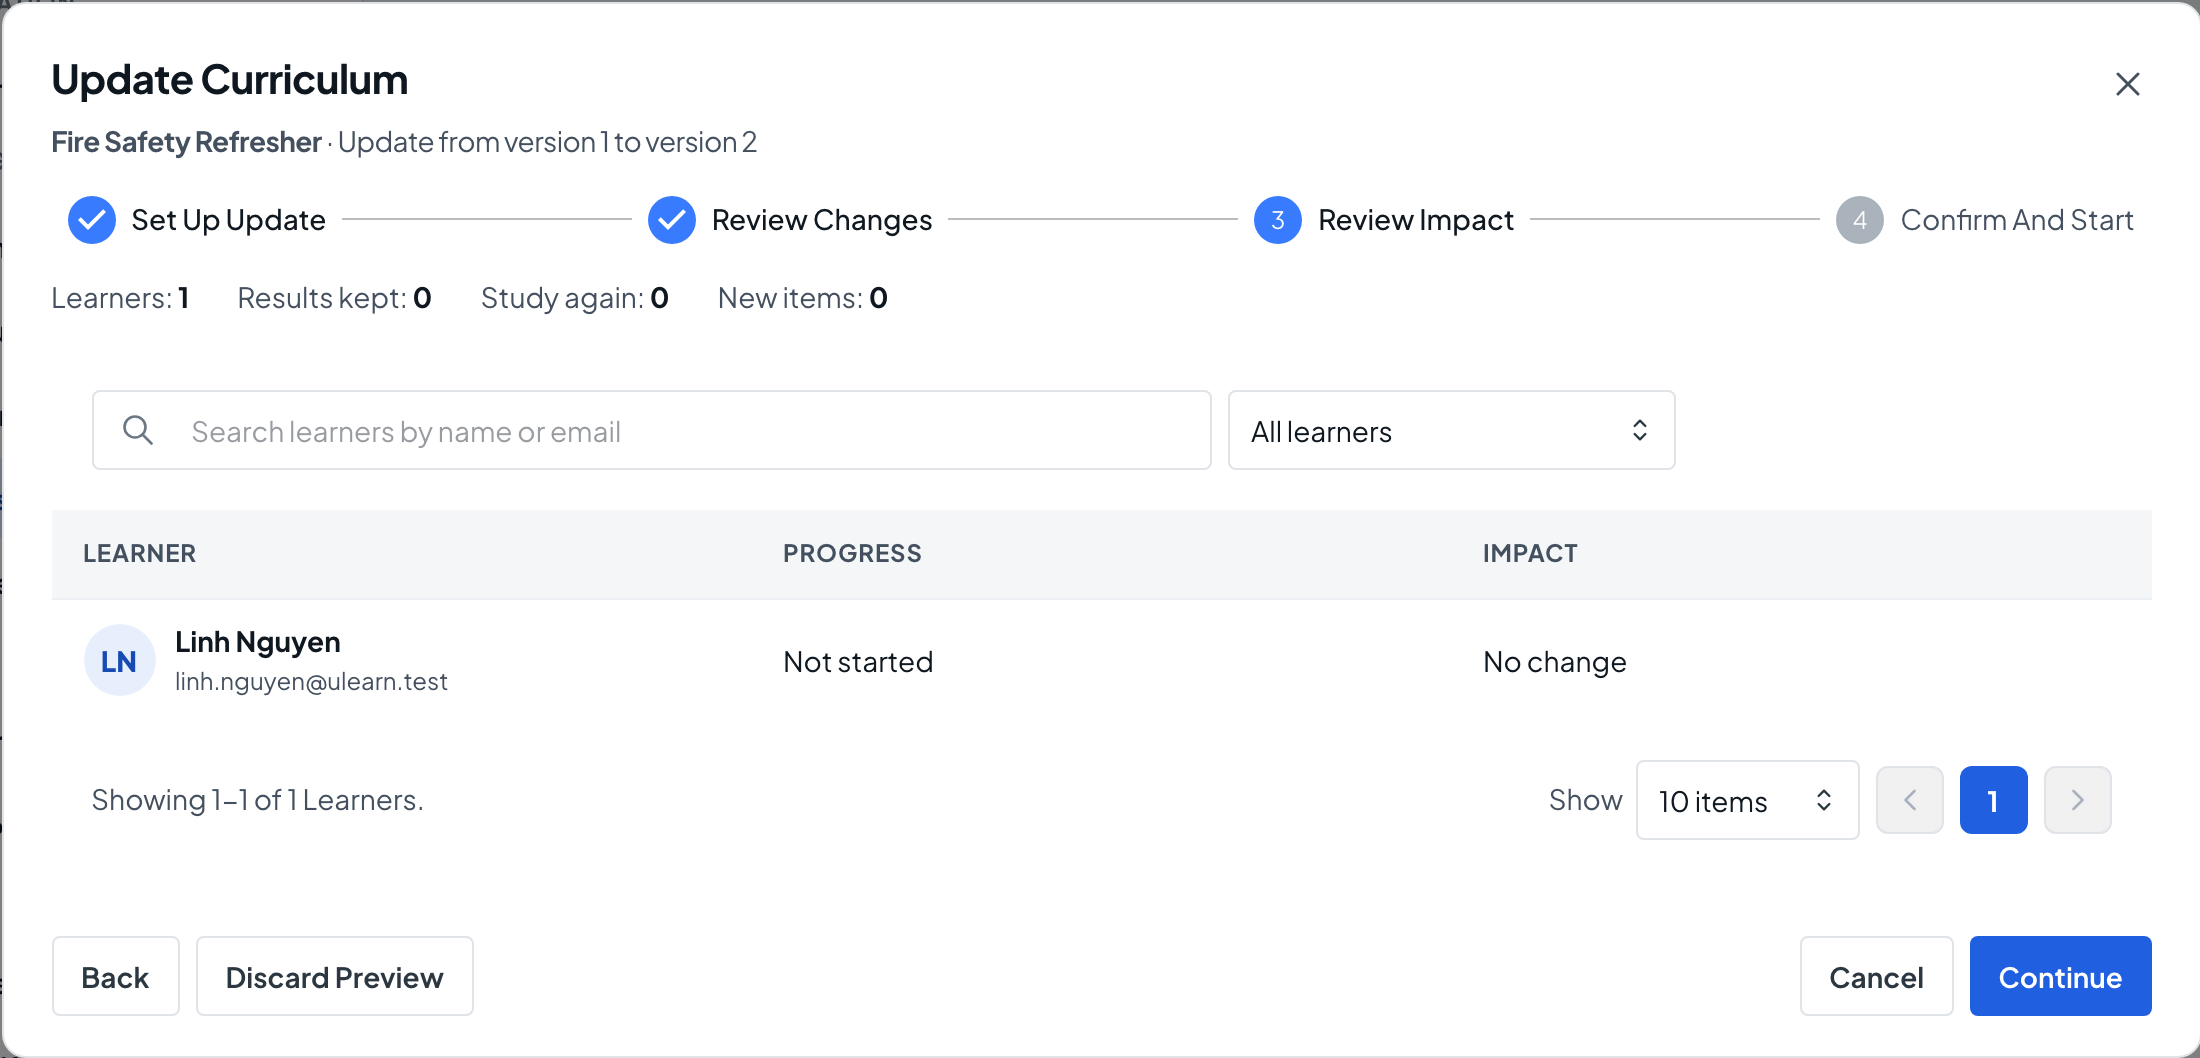The width and height of the screenshot is (2200, 1058).
Task: Select the Review Changes step
Action: pyautogui.click(x=790, y=220)
